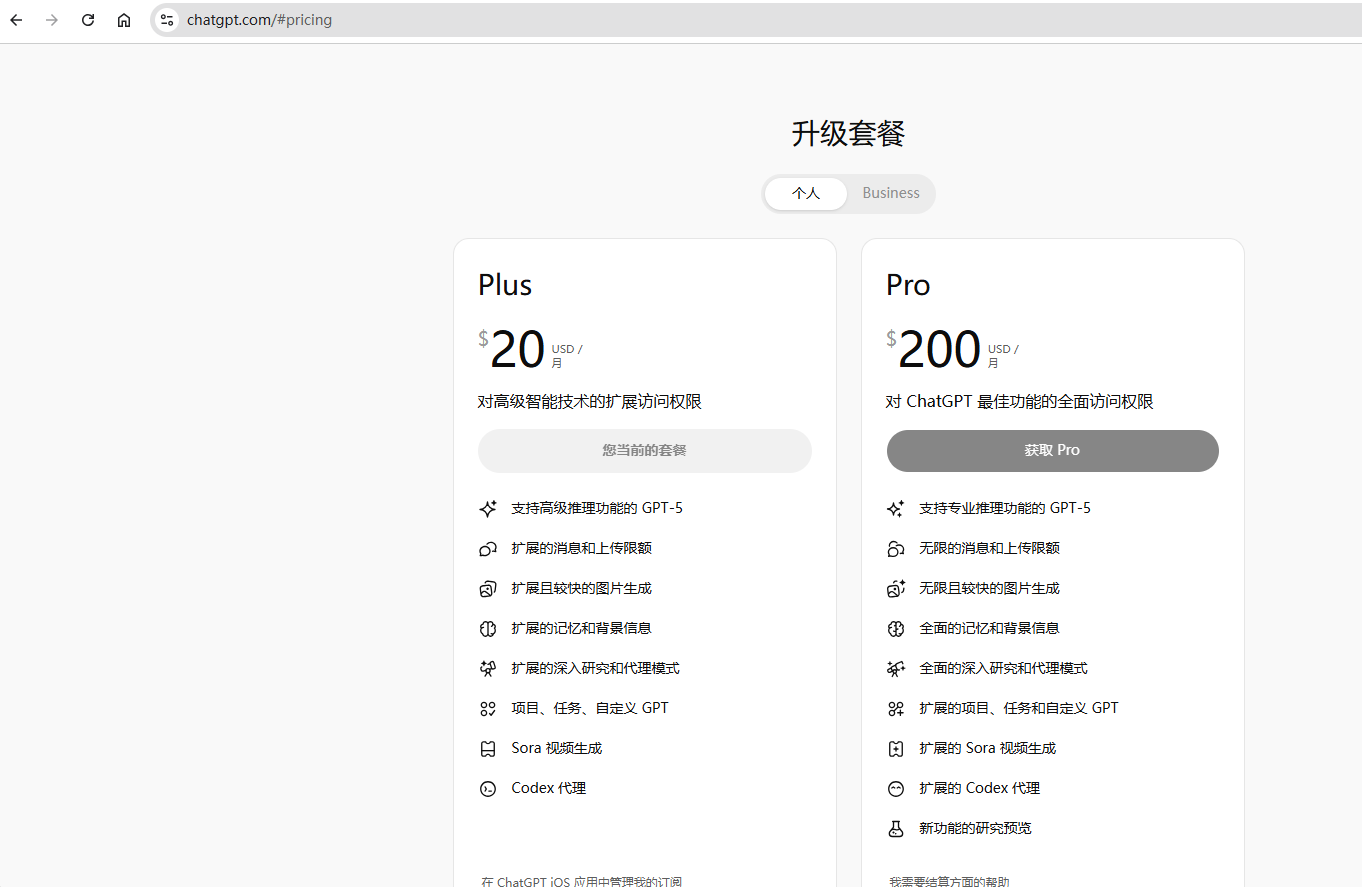This screenshot has height=887, width=1362.
Task: Click brain icon beside 全面的记忆和背景信息
Action: 896,629
